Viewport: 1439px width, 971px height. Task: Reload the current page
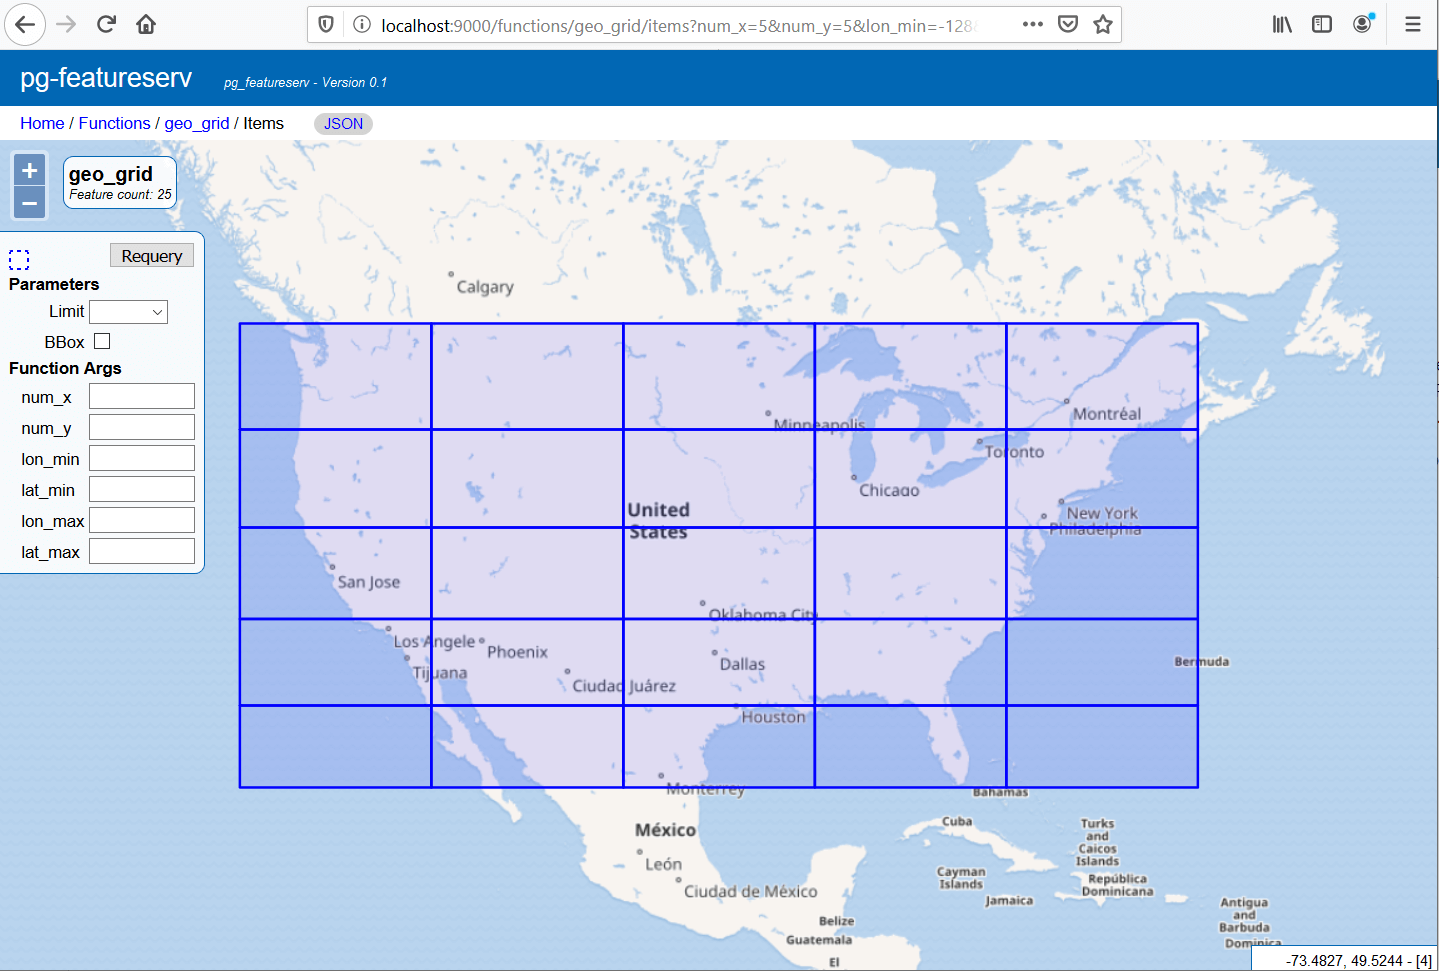pos(106,25)
